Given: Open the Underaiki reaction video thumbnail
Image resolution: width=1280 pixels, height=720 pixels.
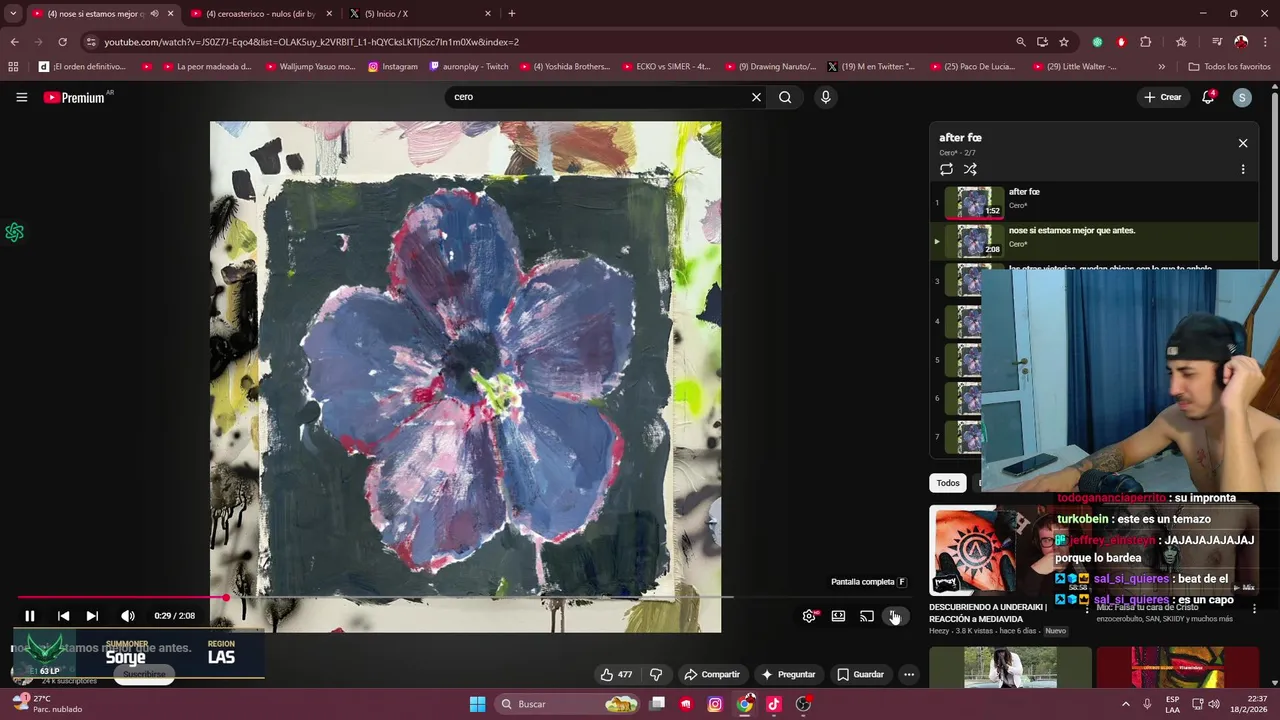Looking at the screenshot, I should [1009, 551].
